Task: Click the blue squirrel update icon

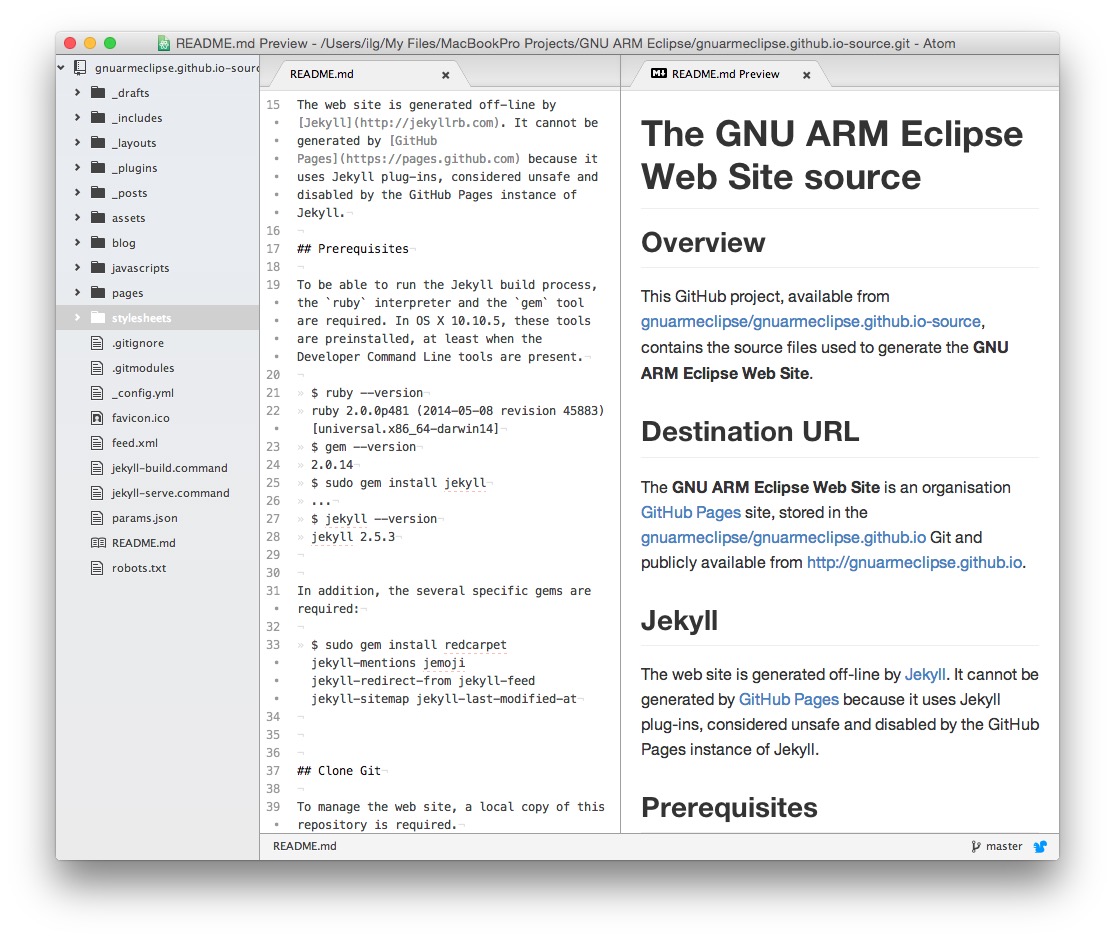Action: coord(1040,846)
